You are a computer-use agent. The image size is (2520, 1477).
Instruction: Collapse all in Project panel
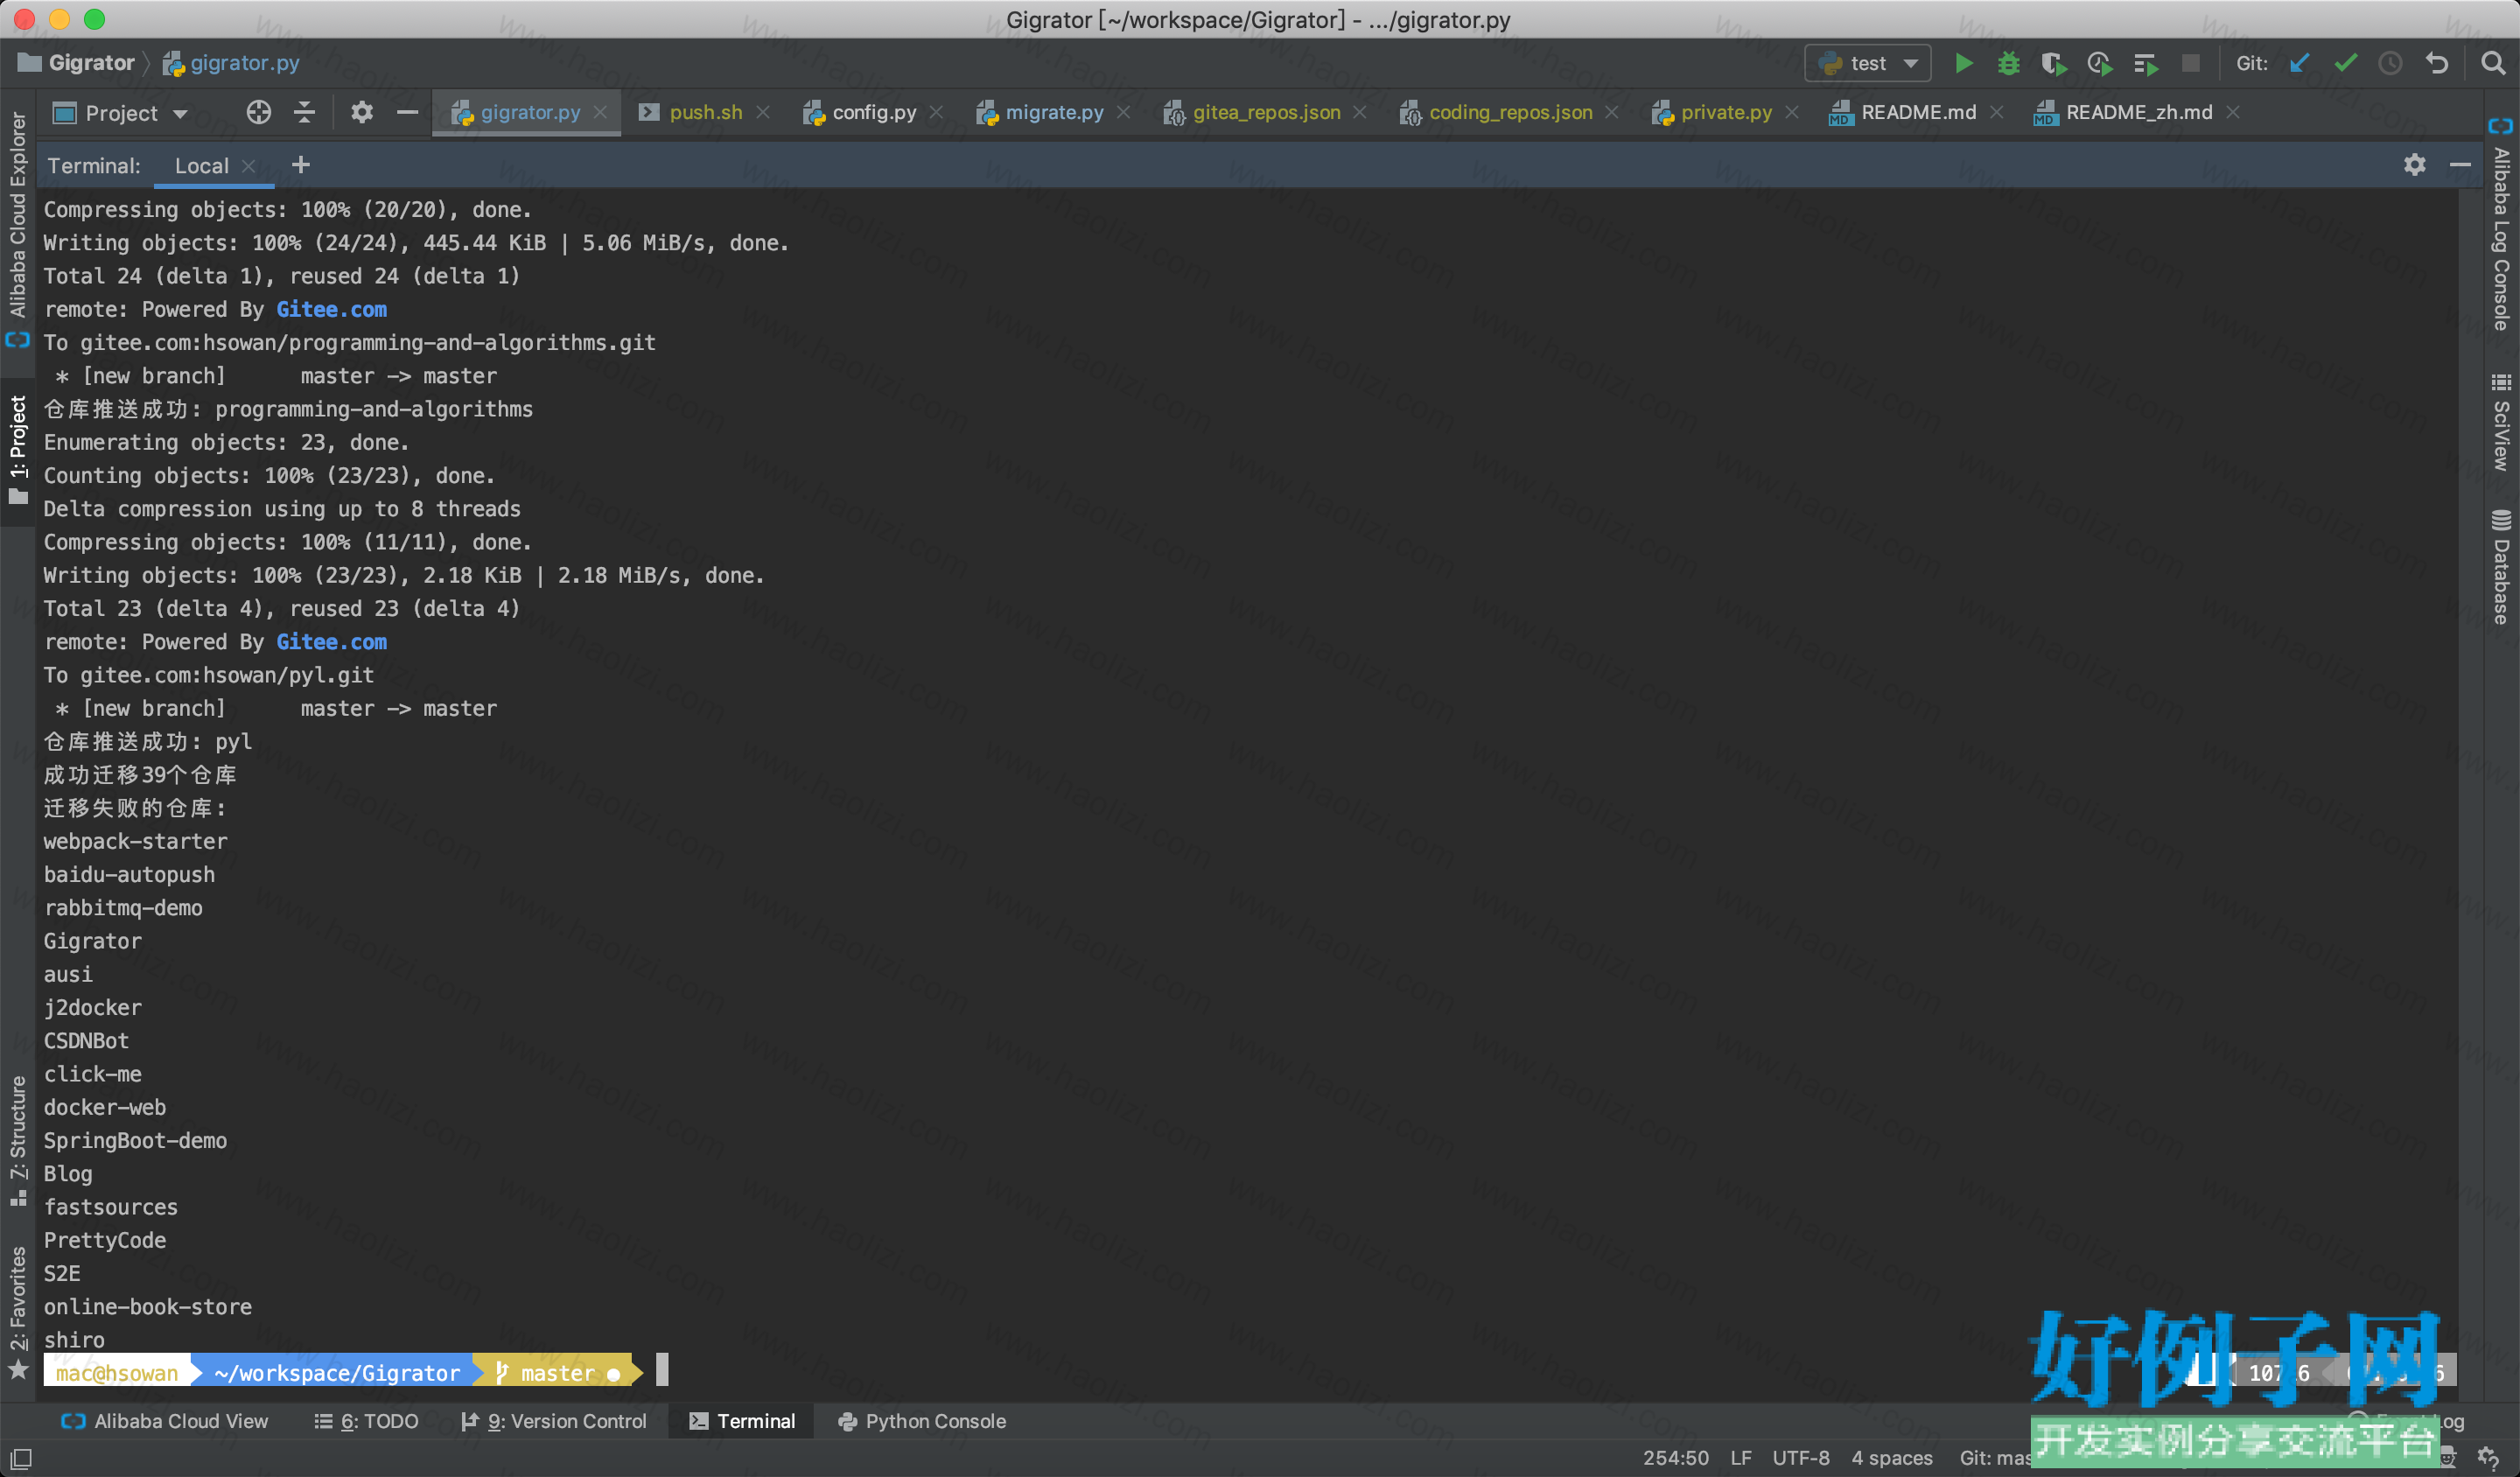tap(304, 113)
